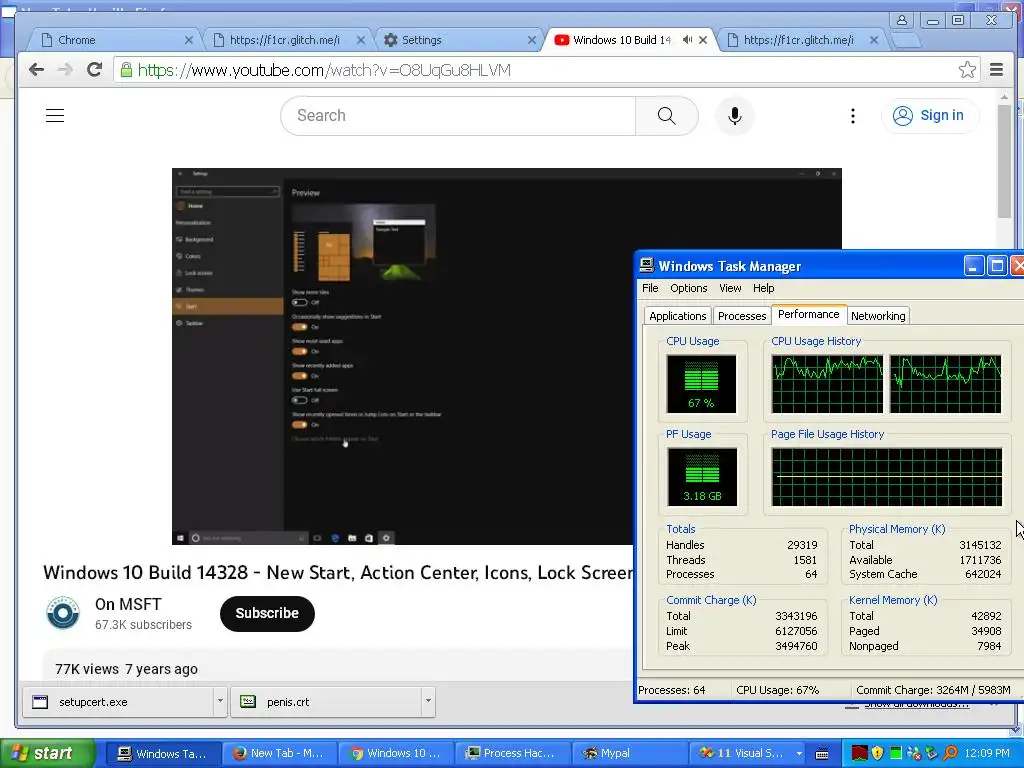Click the Task Manager title bar icon
Image resolution: width=1024 pixels, height=768 pixels.
click(x=647, y=265)
